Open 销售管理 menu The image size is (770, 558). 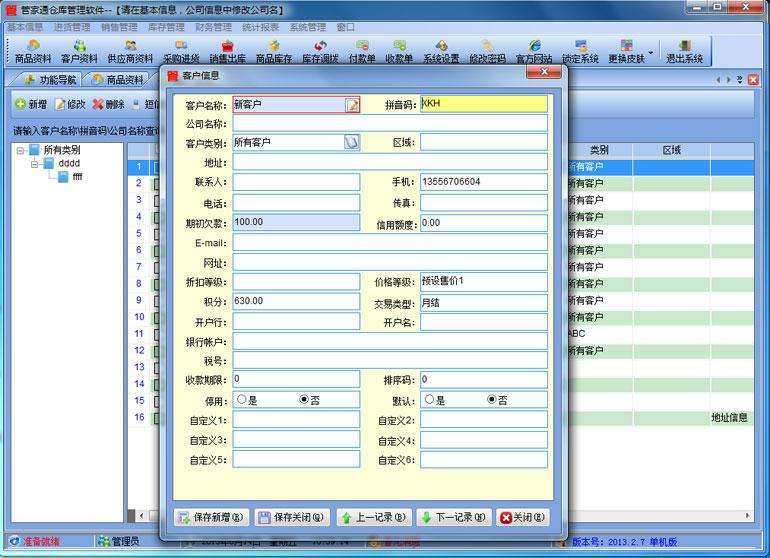tap(119, 27)
